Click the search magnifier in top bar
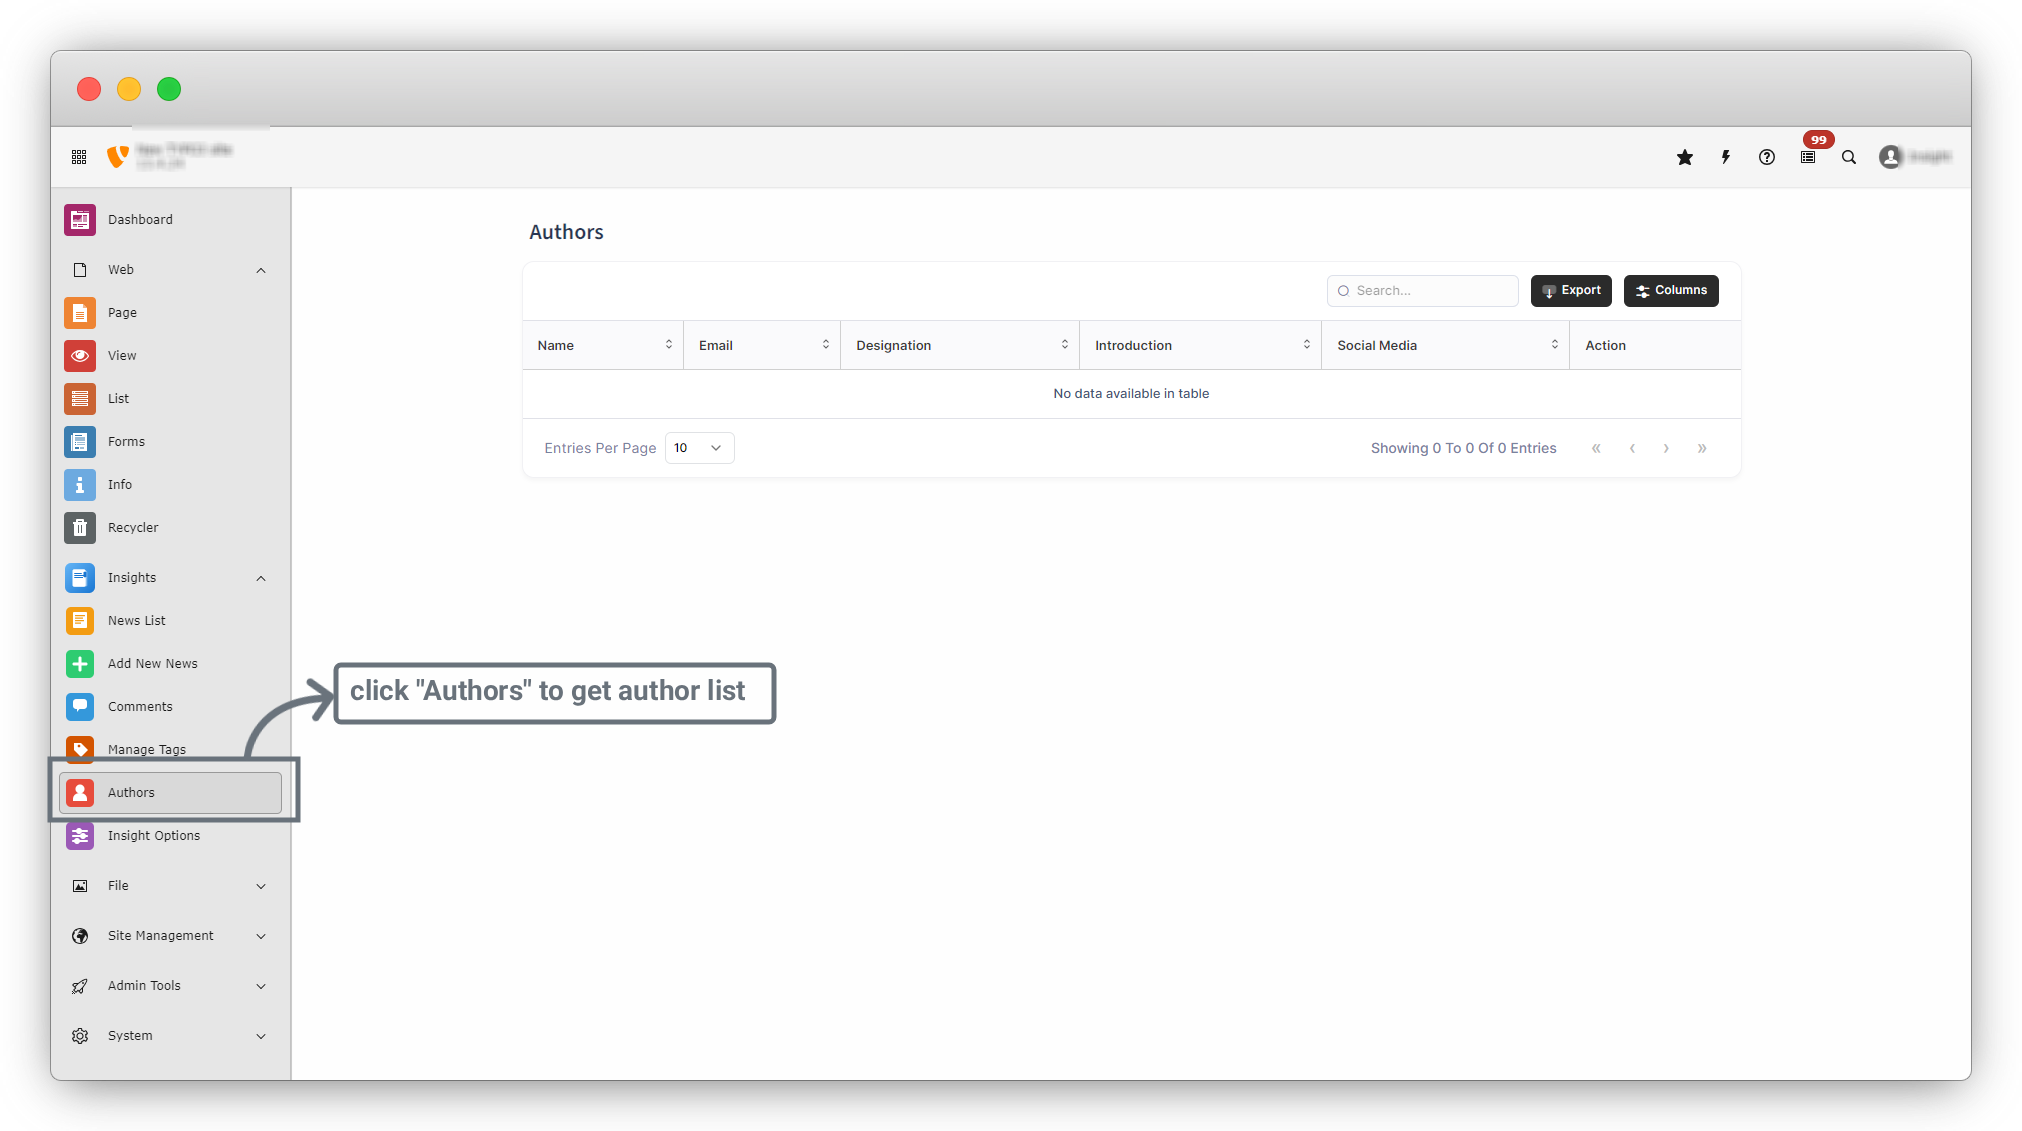 tap(1849, 157)
